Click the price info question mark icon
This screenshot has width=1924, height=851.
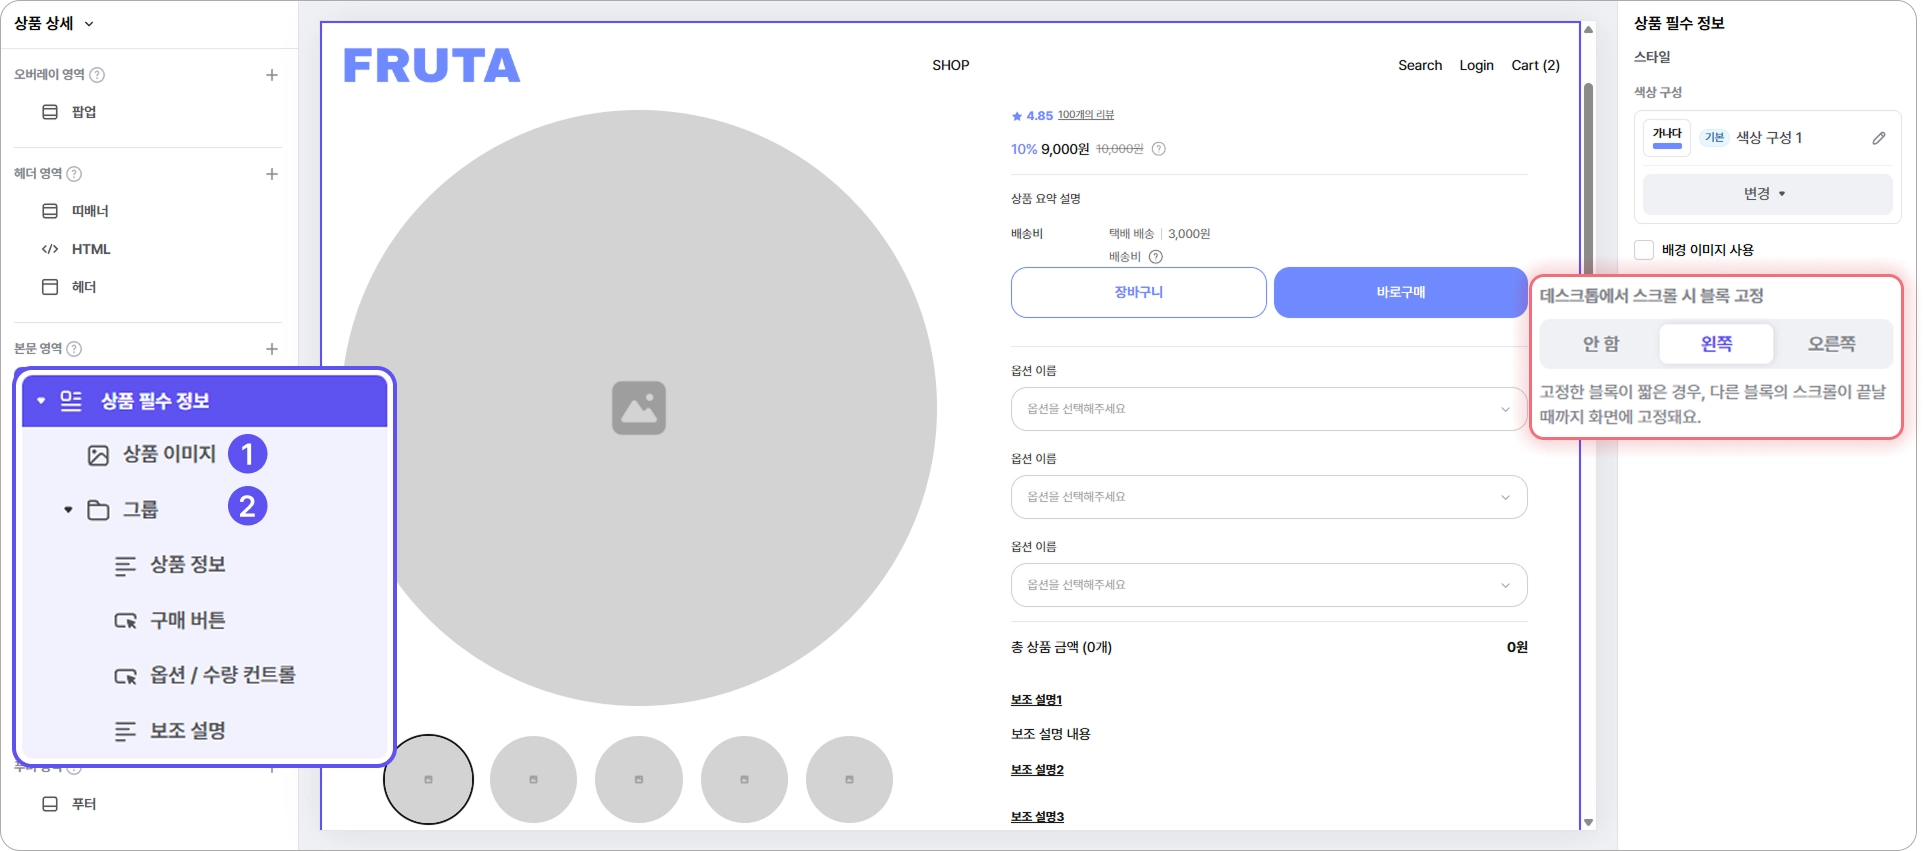click(1159, 149)
